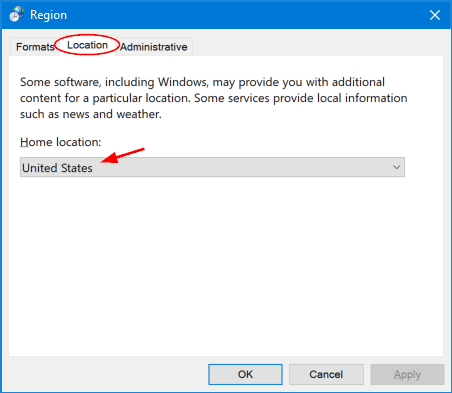Click the blue title bar empty area
The image size is (452, 393).
point(247,15)
